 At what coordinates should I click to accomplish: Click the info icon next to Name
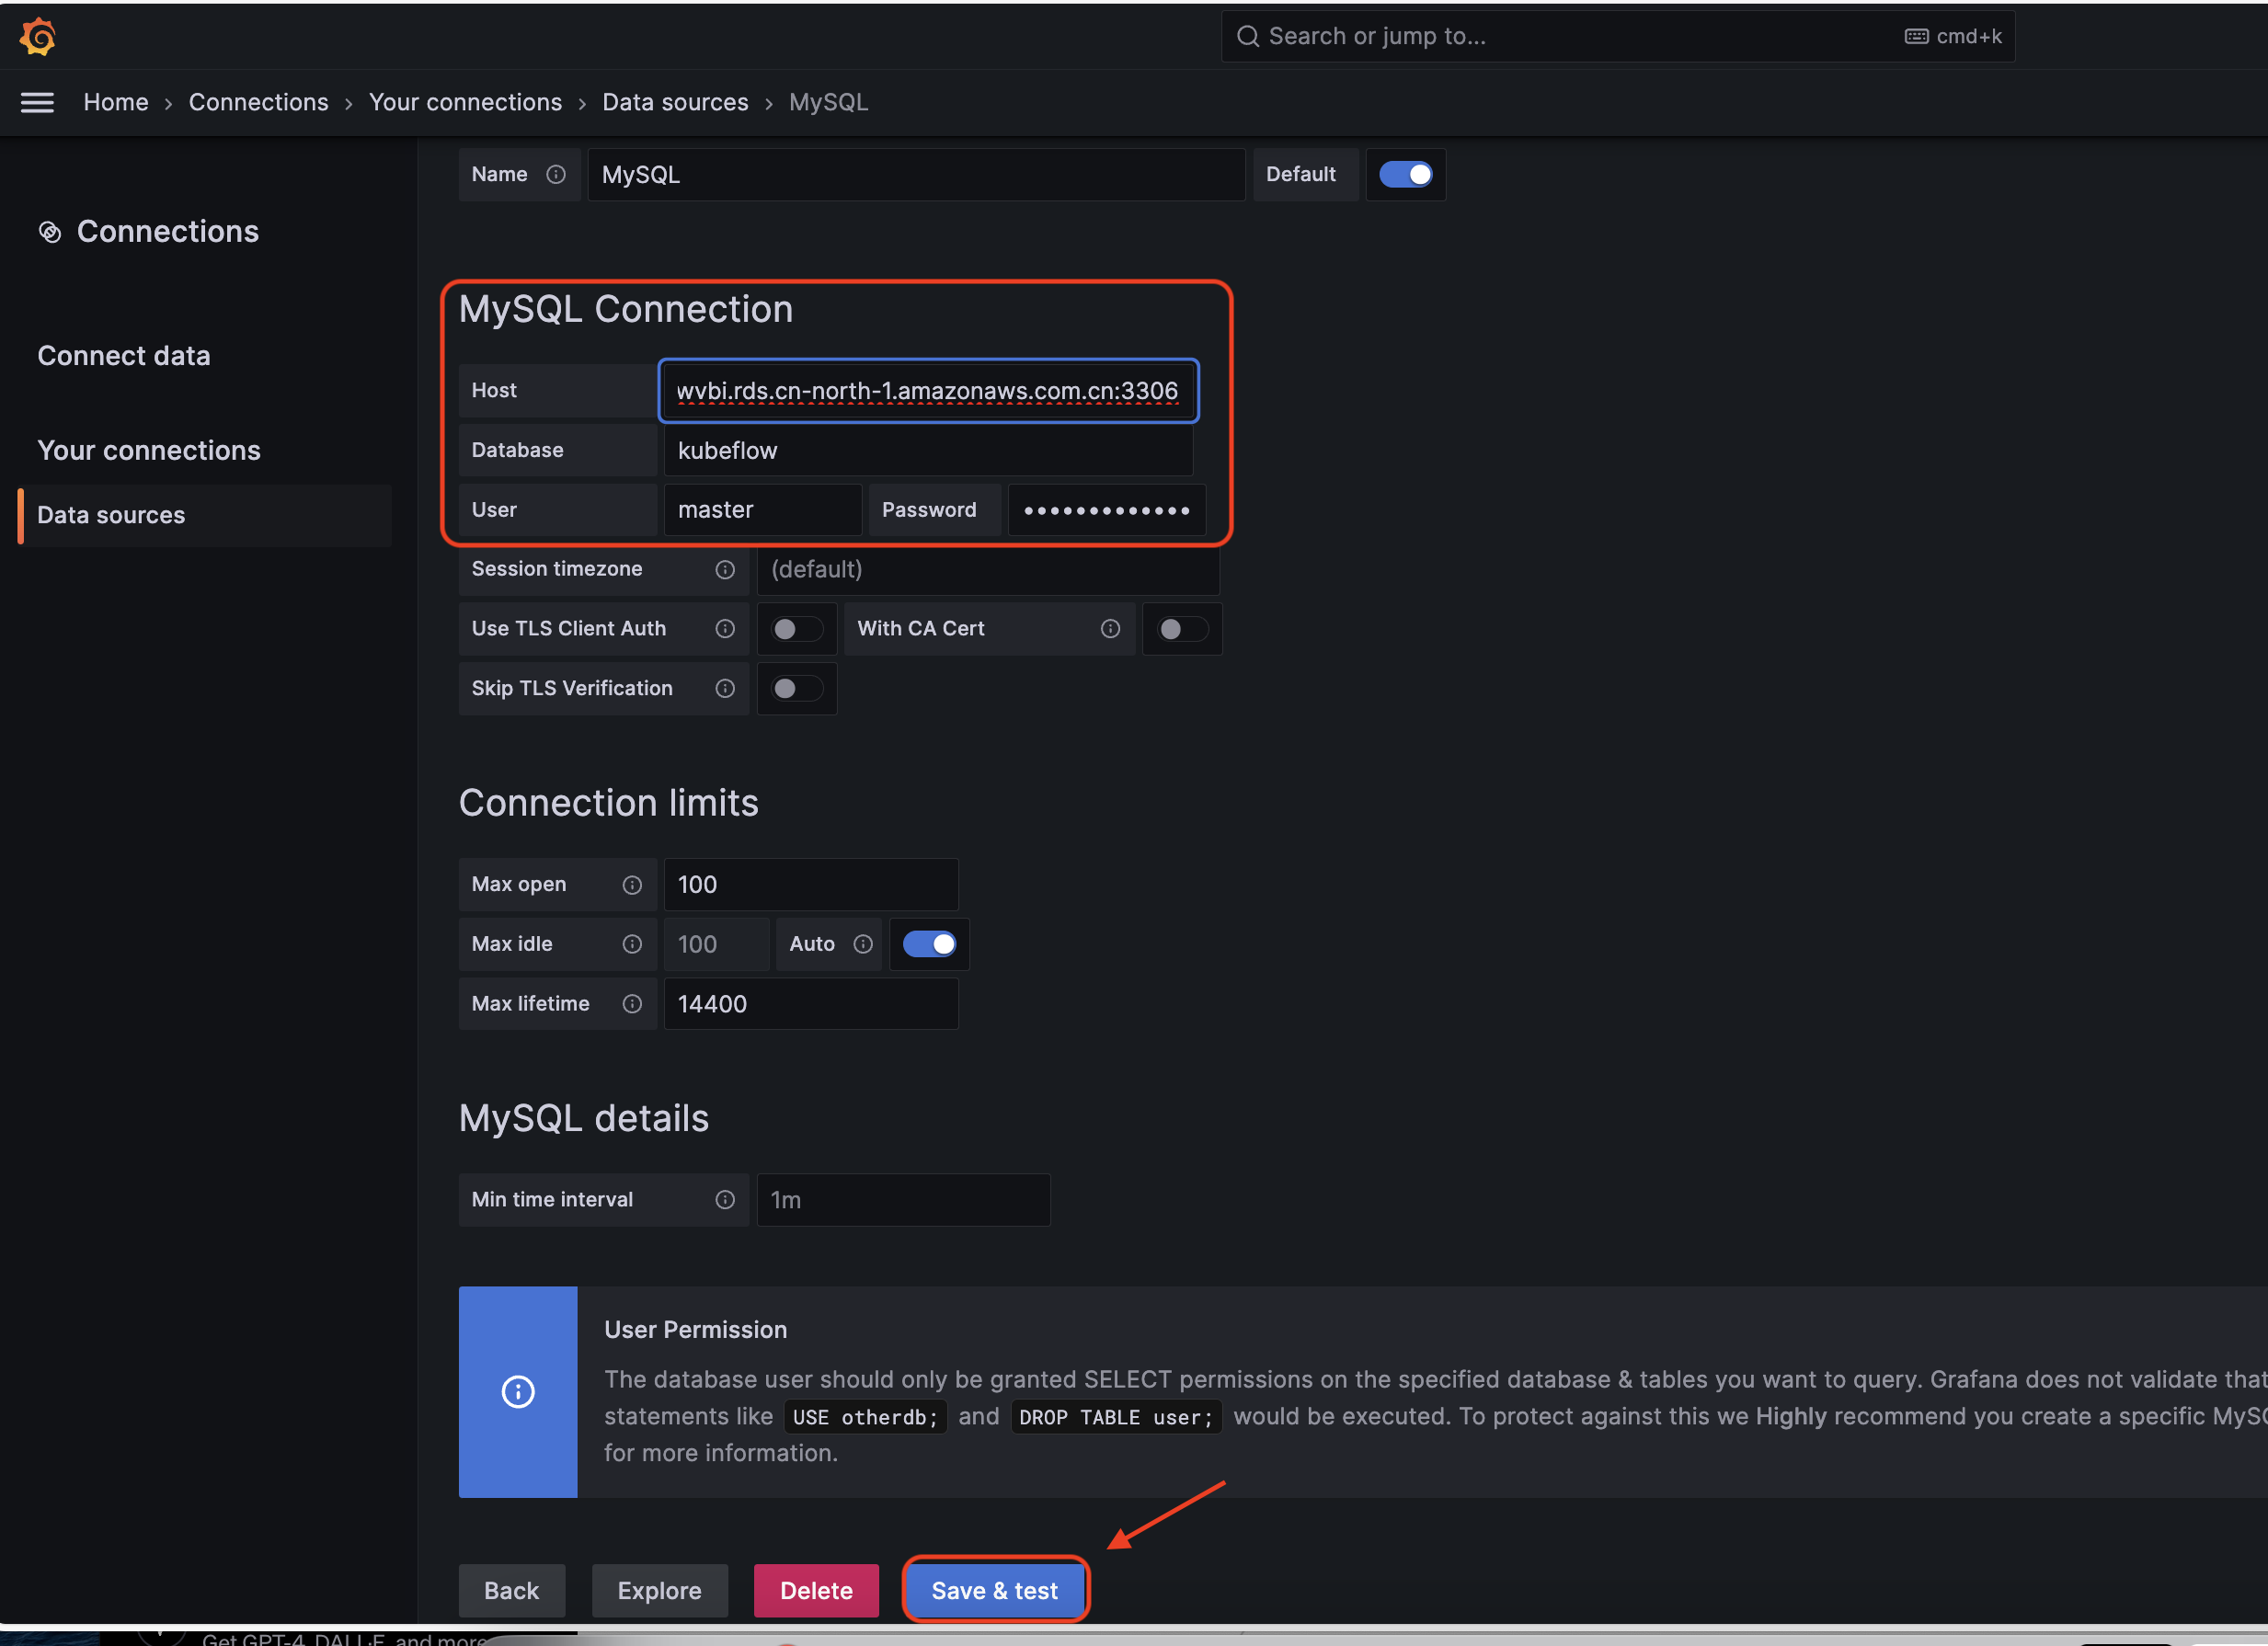(556, 174)
